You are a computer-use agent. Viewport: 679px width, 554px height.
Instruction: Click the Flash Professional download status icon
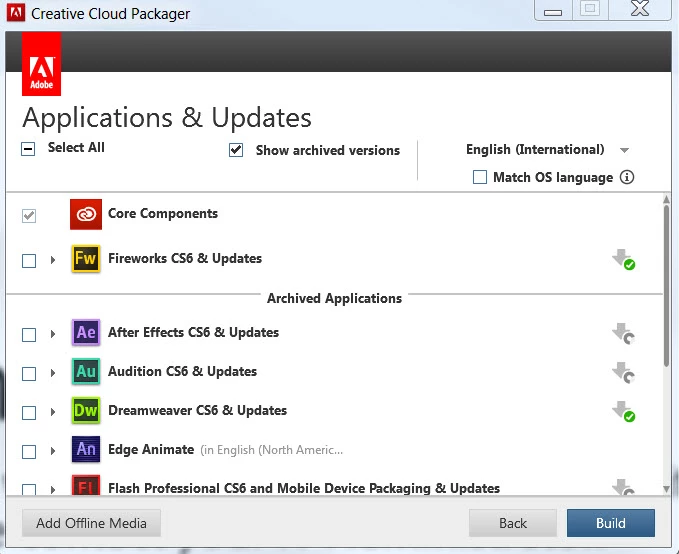pos(624,487)
